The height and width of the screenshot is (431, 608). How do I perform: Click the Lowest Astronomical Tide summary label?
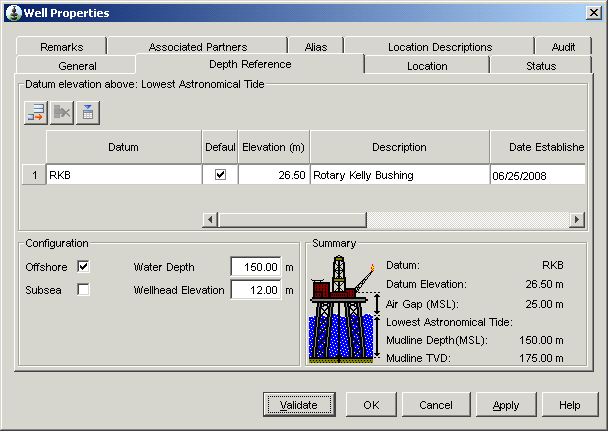(x=449, y=322)
